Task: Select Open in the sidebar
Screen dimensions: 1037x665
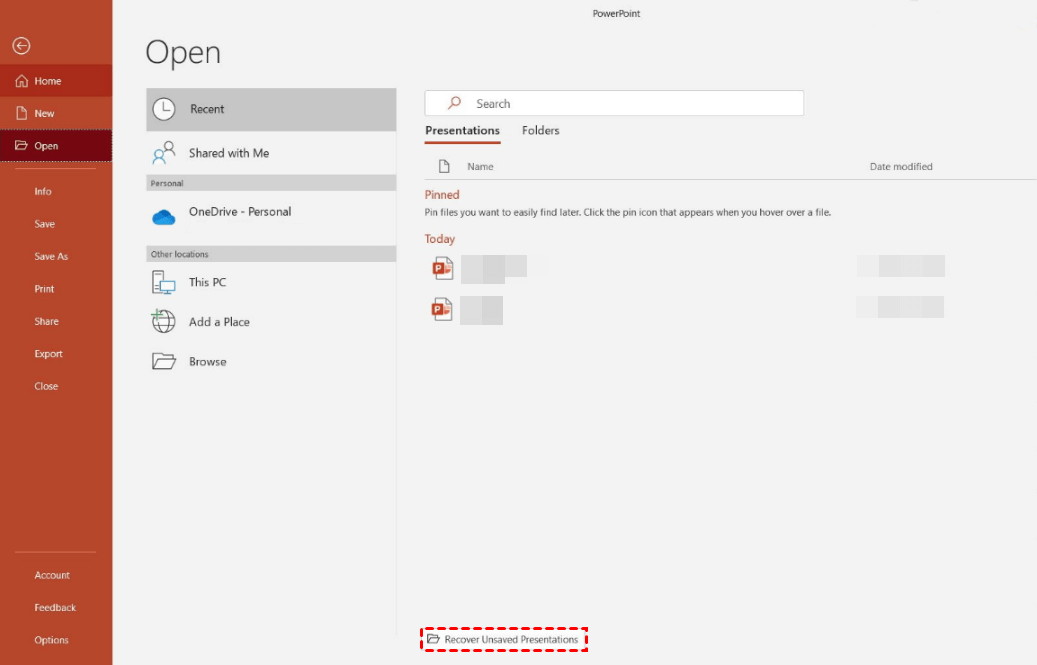Action: point(56,145)
